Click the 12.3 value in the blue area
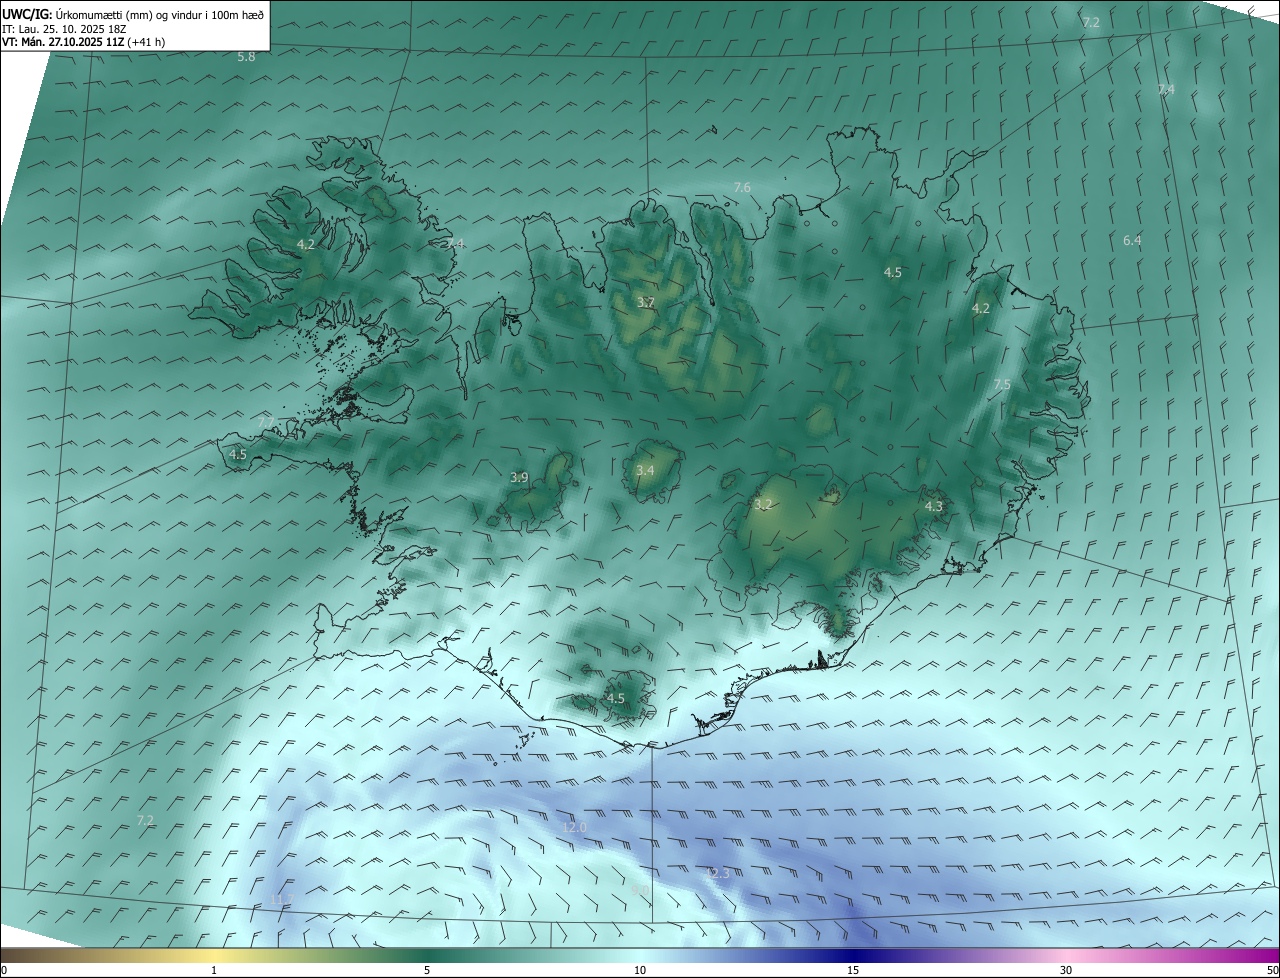Screen dimensions: 1280x978 tap(717, 874)
